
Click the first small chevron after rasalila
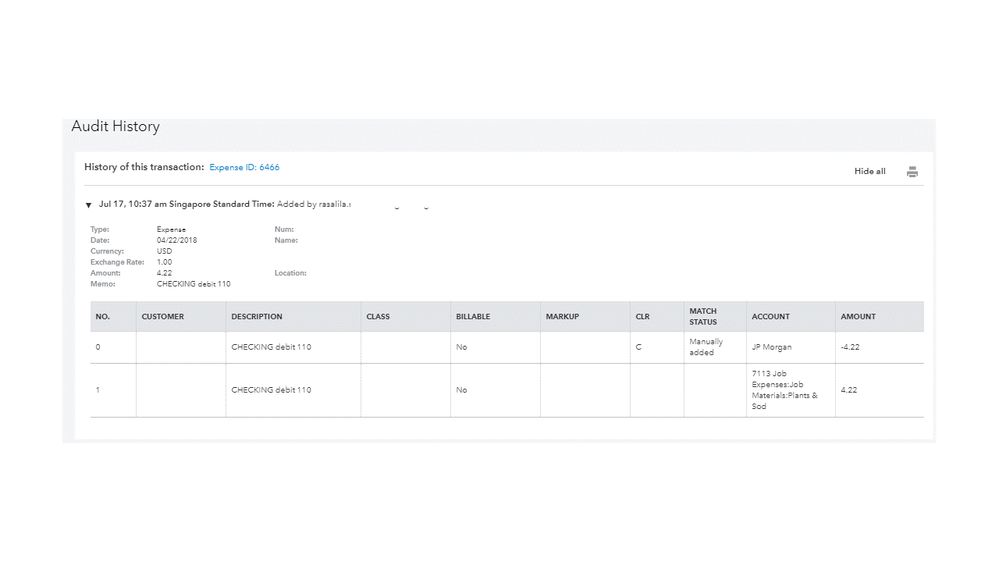click(x=397, y=208)
